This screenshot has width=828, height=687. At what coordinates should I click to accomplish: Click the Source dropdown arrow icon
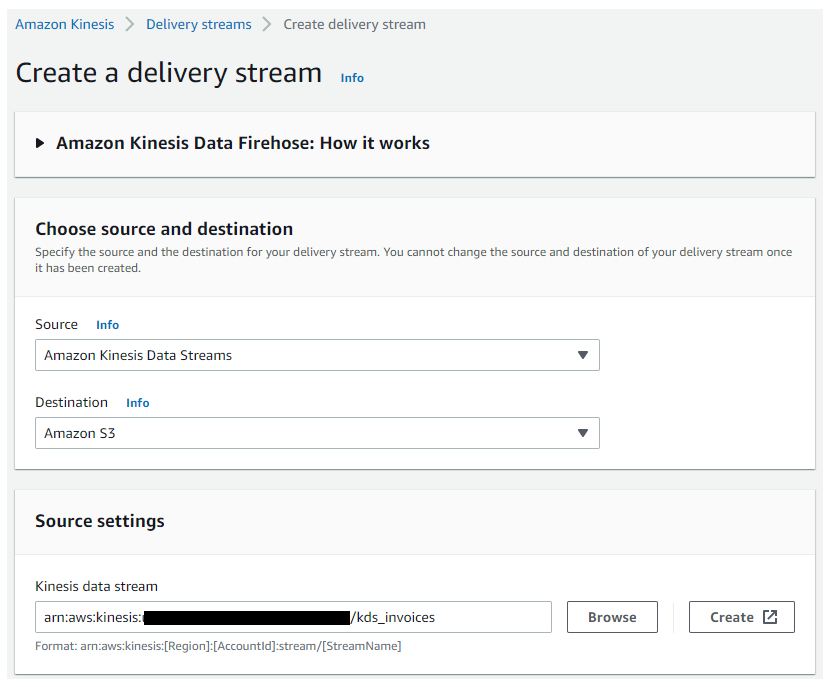(x=583, y=355)
